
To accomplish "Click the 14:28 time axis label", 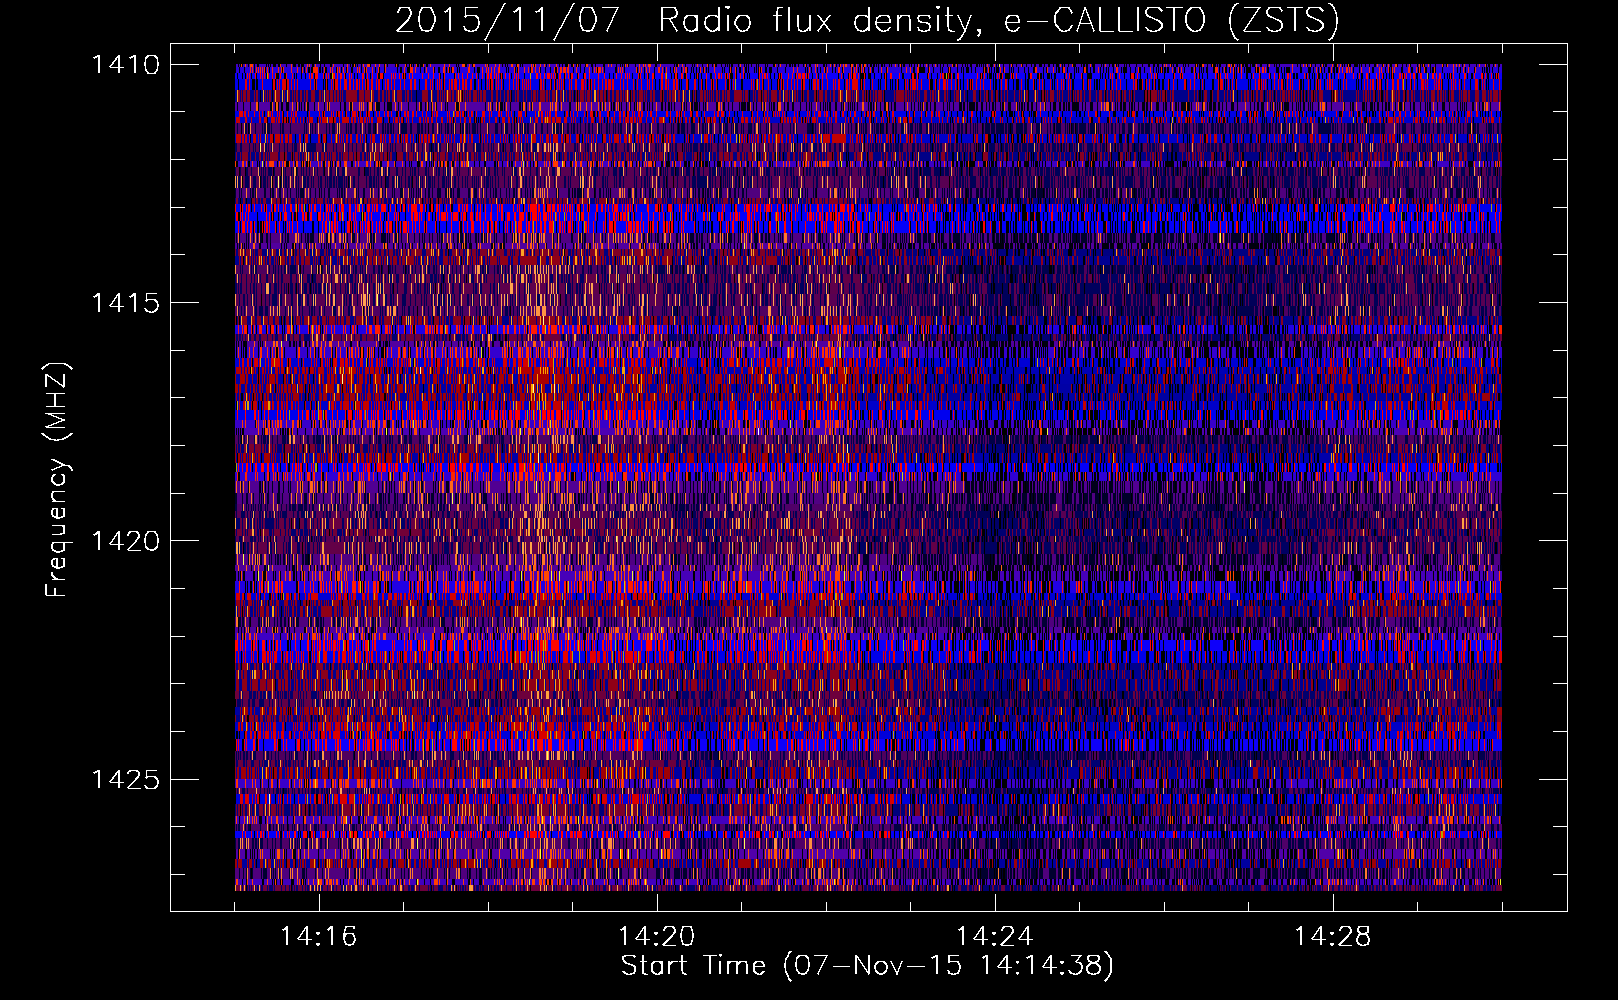I will pyautogui.click(x=1333, y=937).
